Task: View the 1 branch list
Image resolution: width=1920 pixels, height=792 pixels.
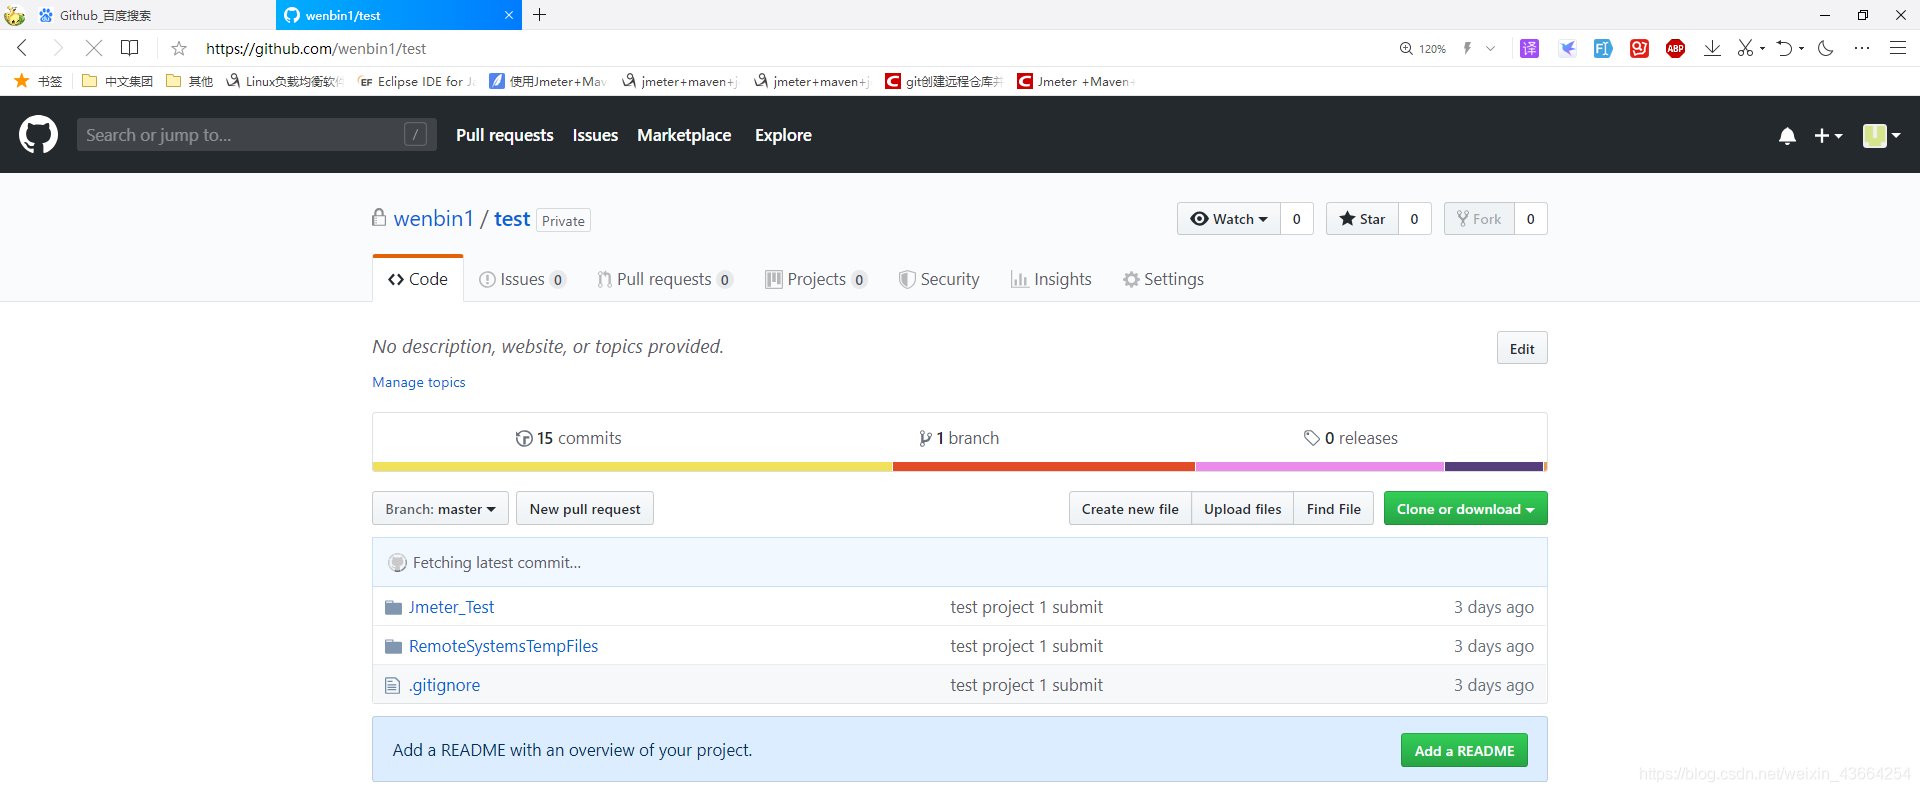Action: (x=959, y=438)
